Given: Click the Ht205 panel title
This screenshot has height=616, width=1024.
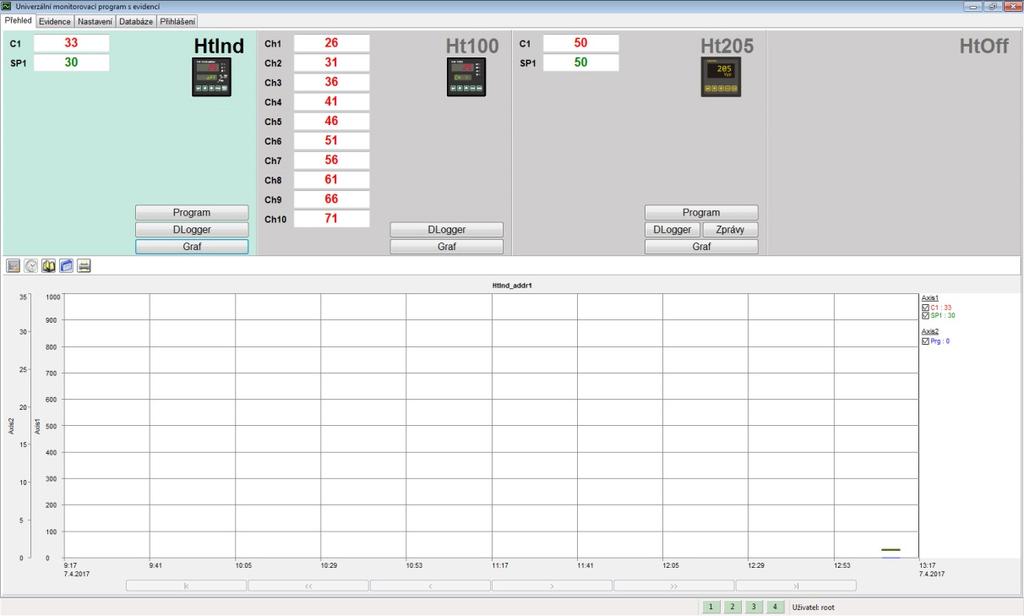Looking at the screenshot, I should coord(727,46).
